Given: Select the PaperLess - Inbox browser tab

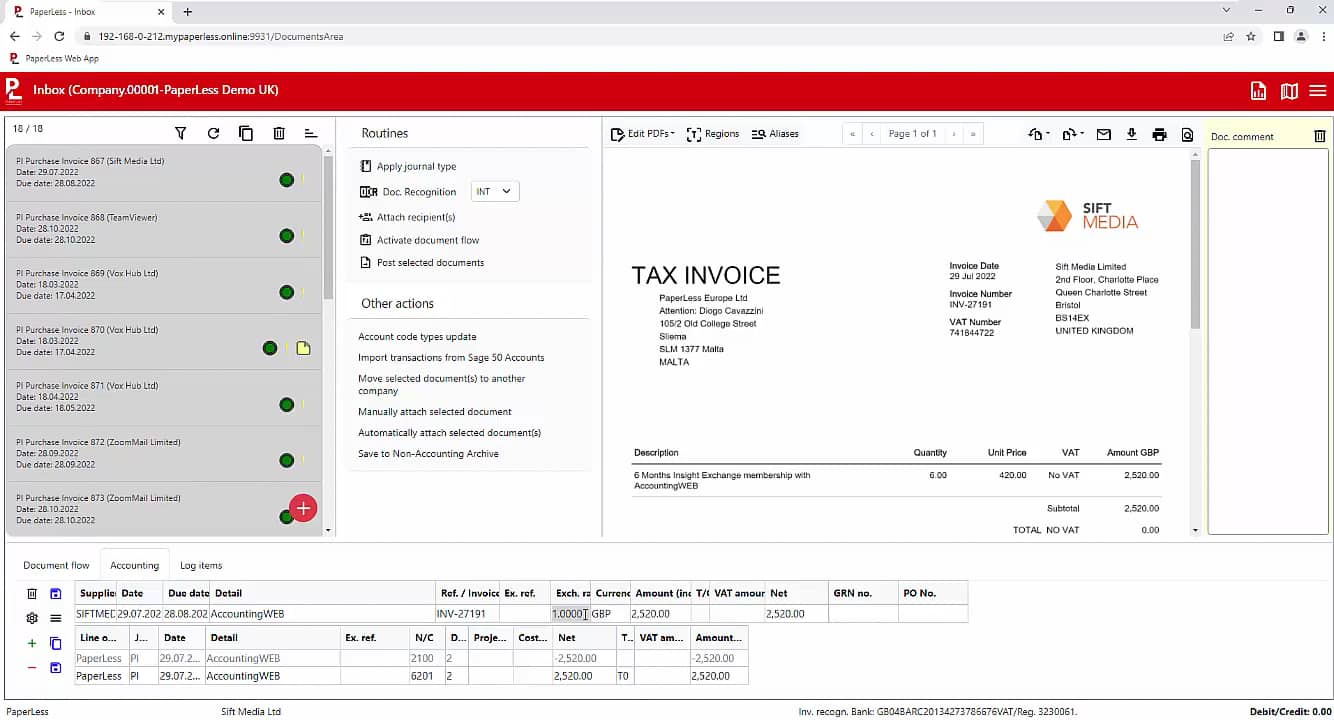Looking at the screenshot, I should pos(86,12).
